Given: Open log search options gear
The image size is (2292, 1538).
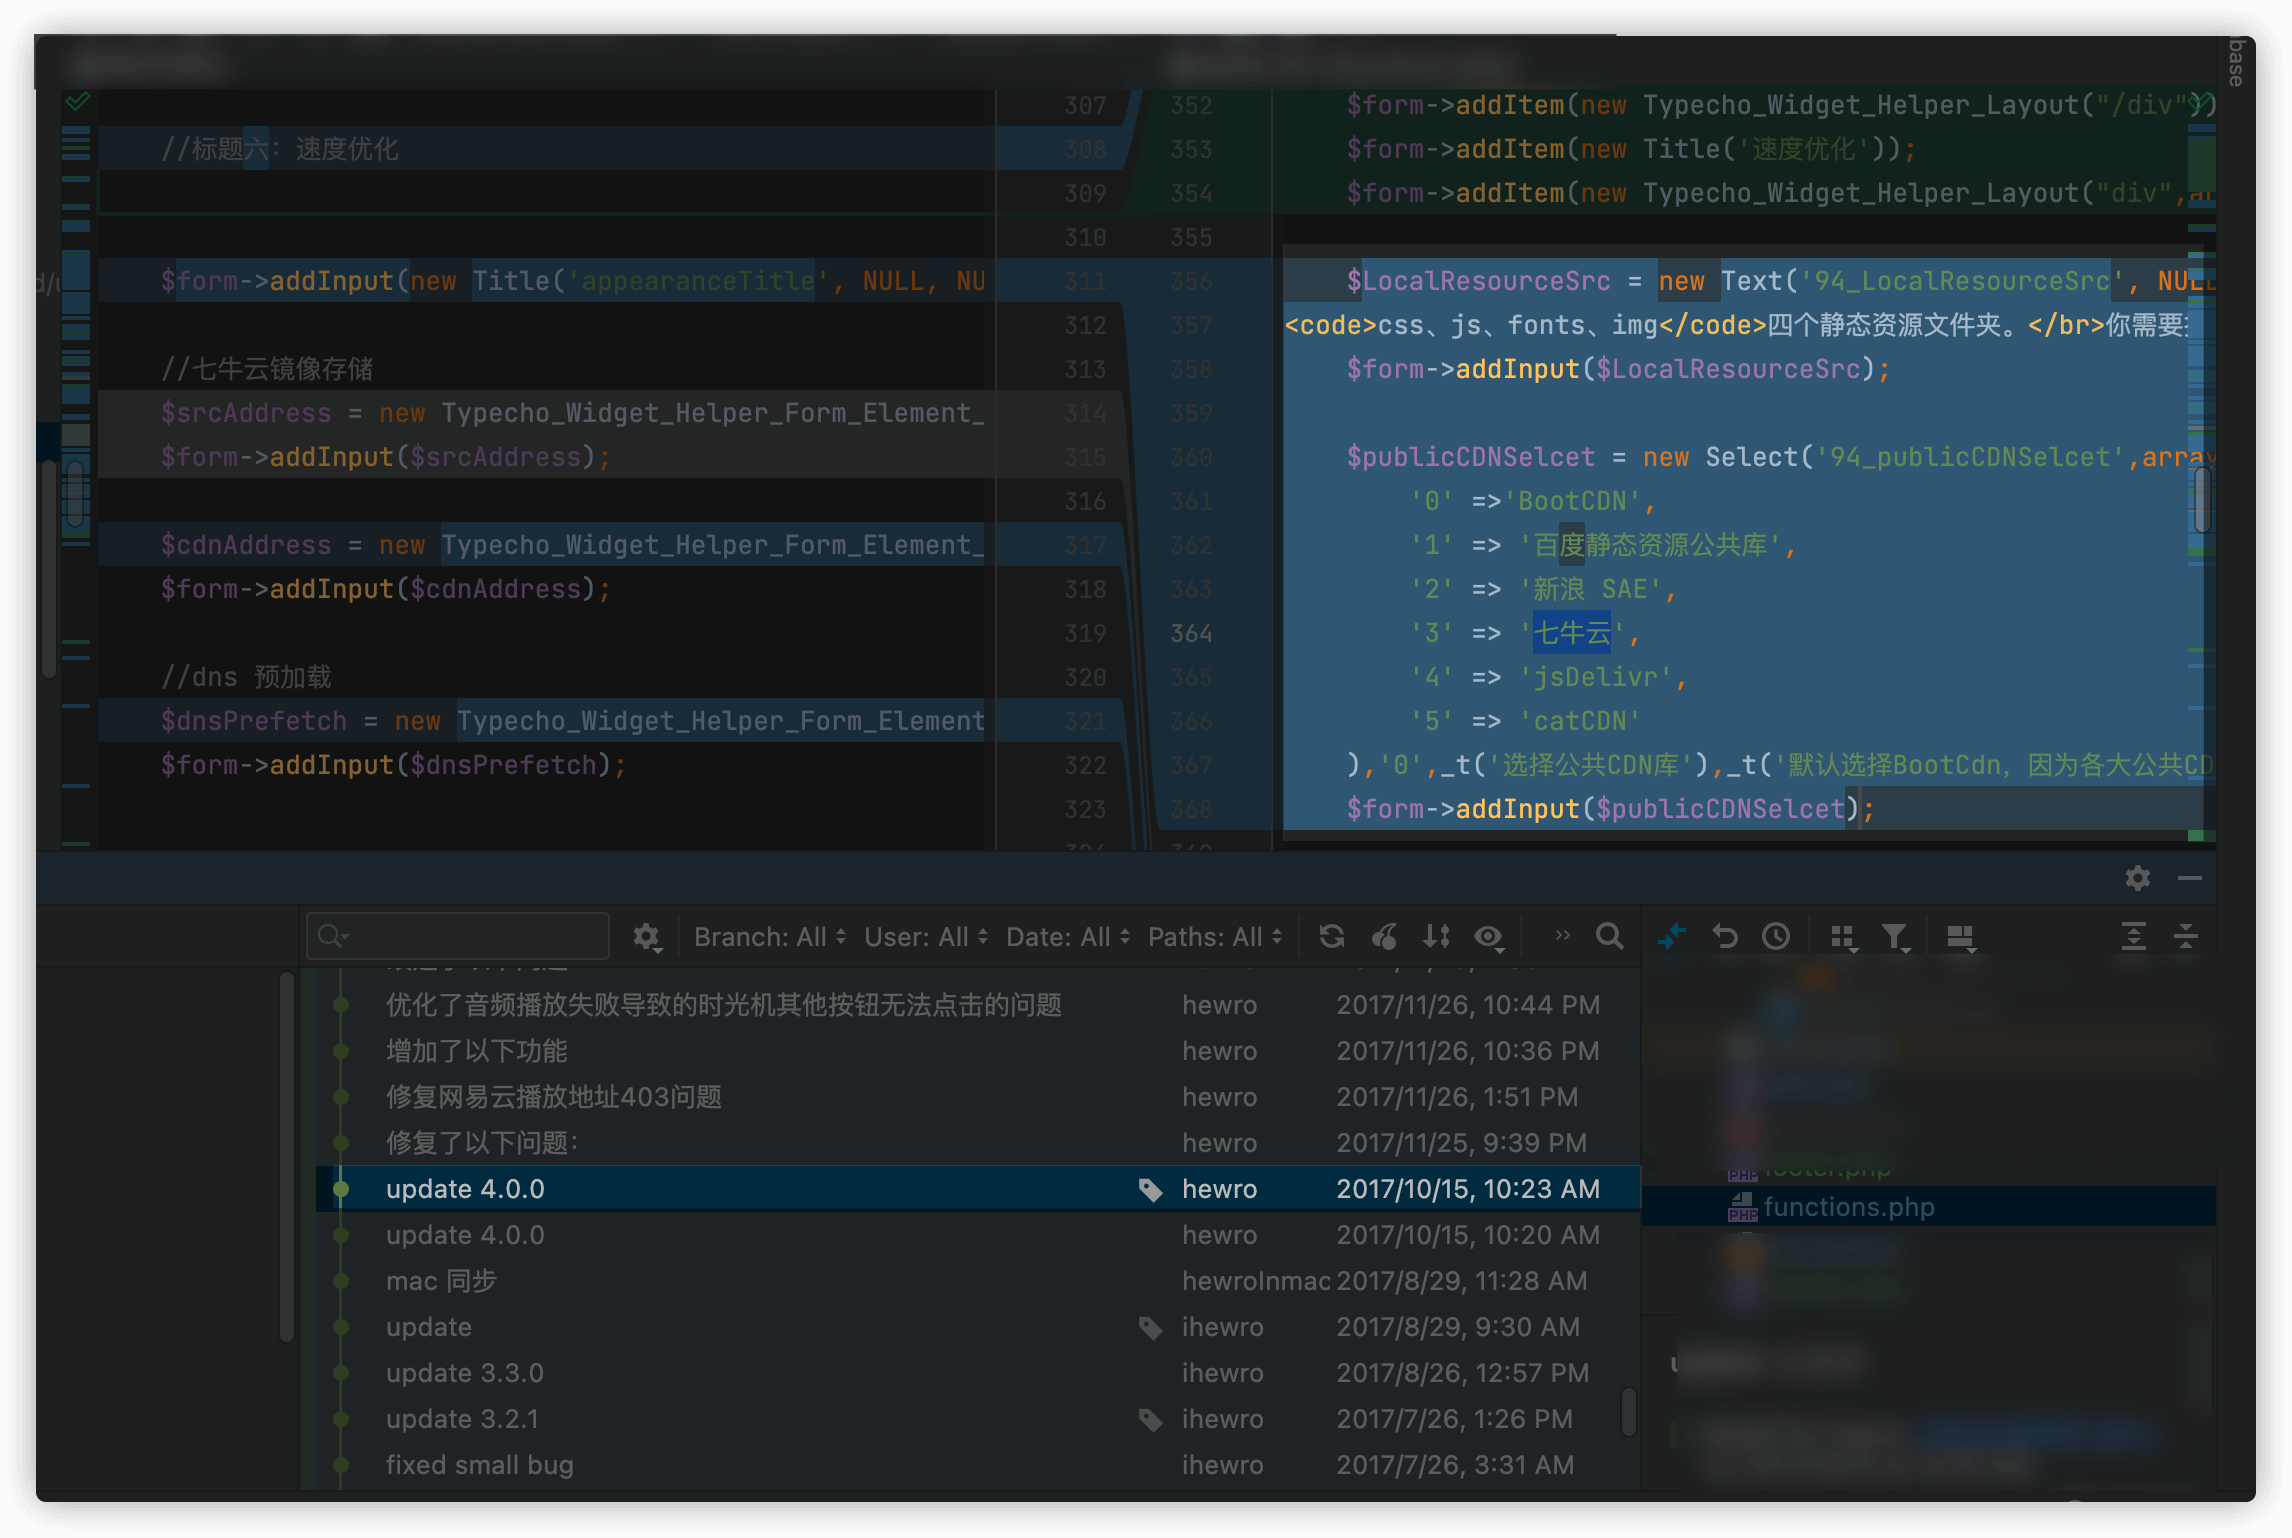Looking at the screenshot, I should [647, 937].
